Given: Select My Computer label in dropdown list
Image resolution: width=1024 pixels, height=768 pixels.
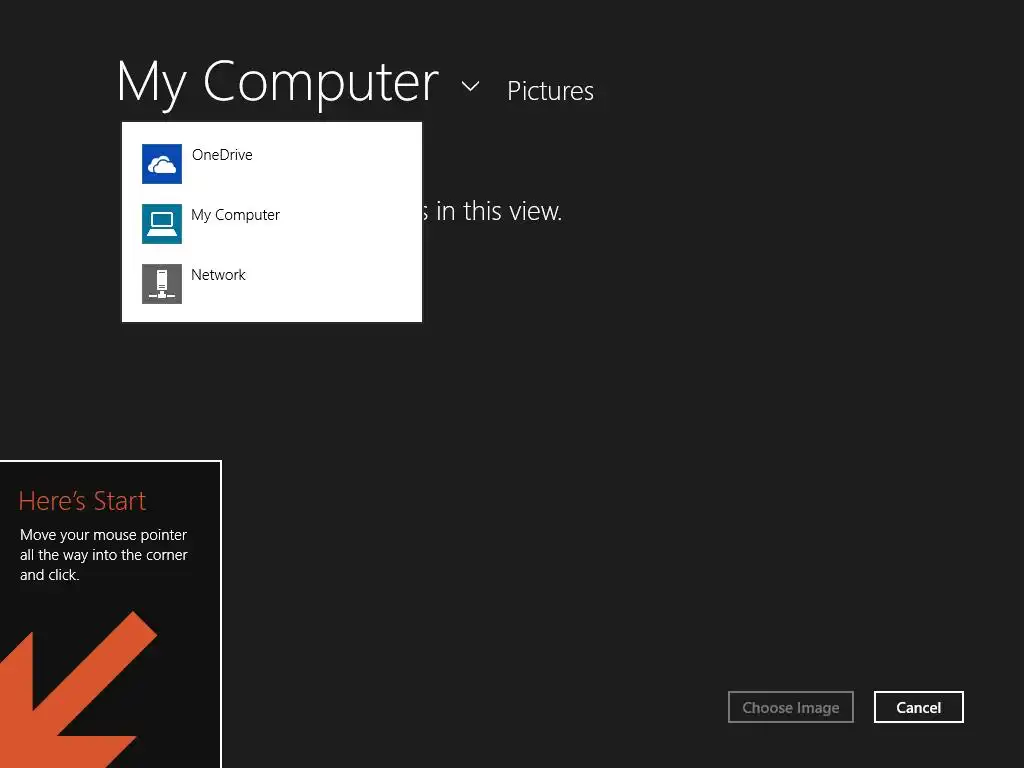Looking at the screenshot, I should tap(236, 215).
